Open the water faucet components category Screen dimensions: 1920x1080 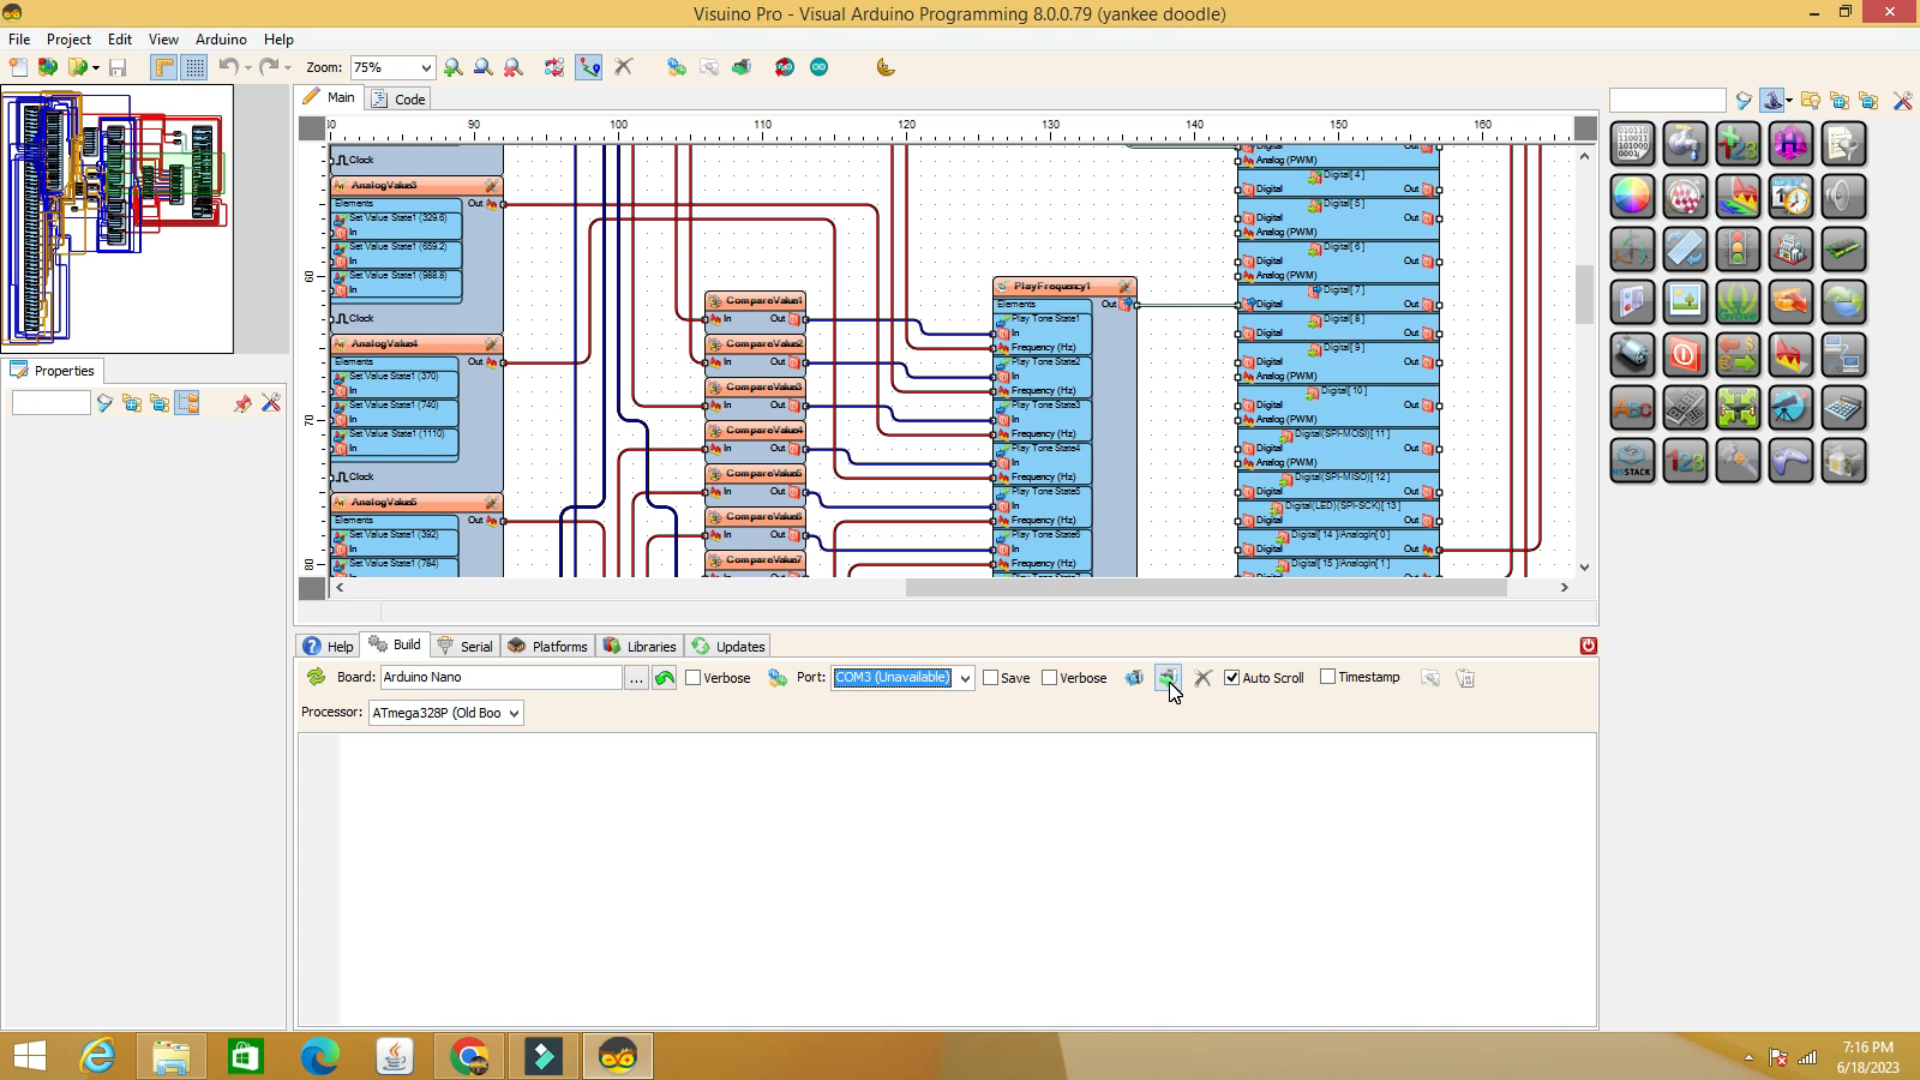[1685, 143]
